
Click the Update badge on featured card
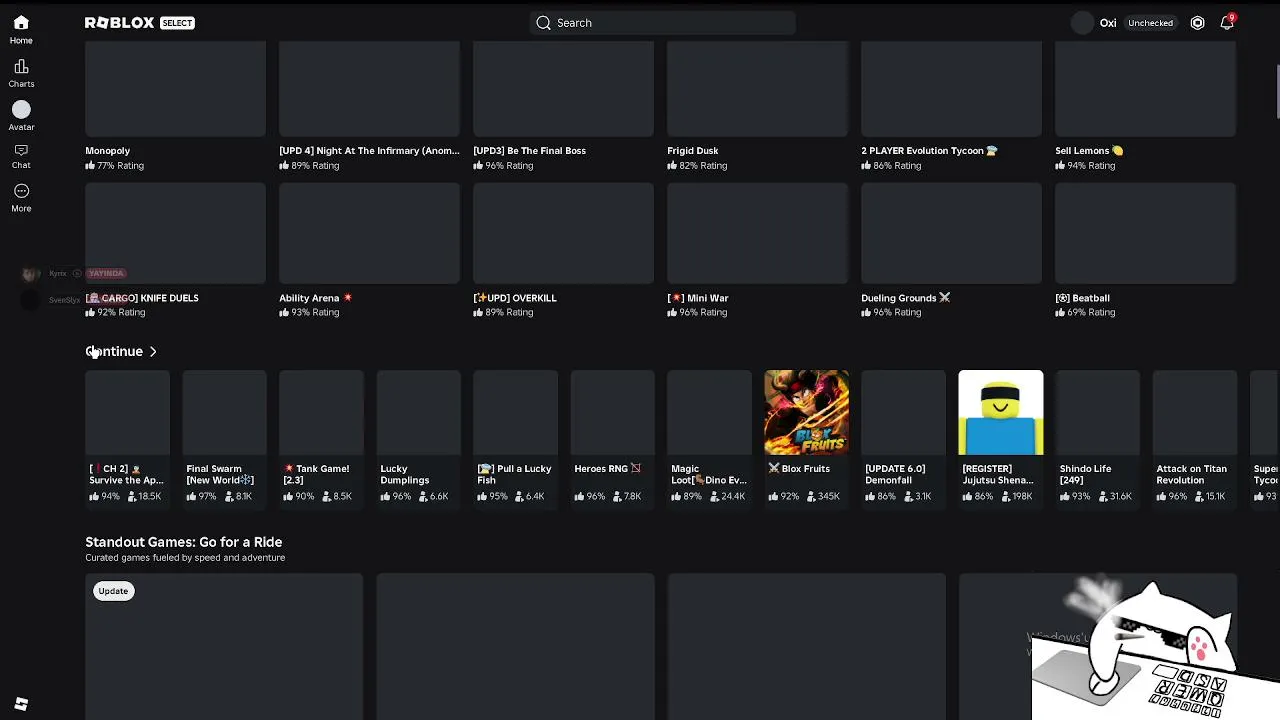[113, 591]
